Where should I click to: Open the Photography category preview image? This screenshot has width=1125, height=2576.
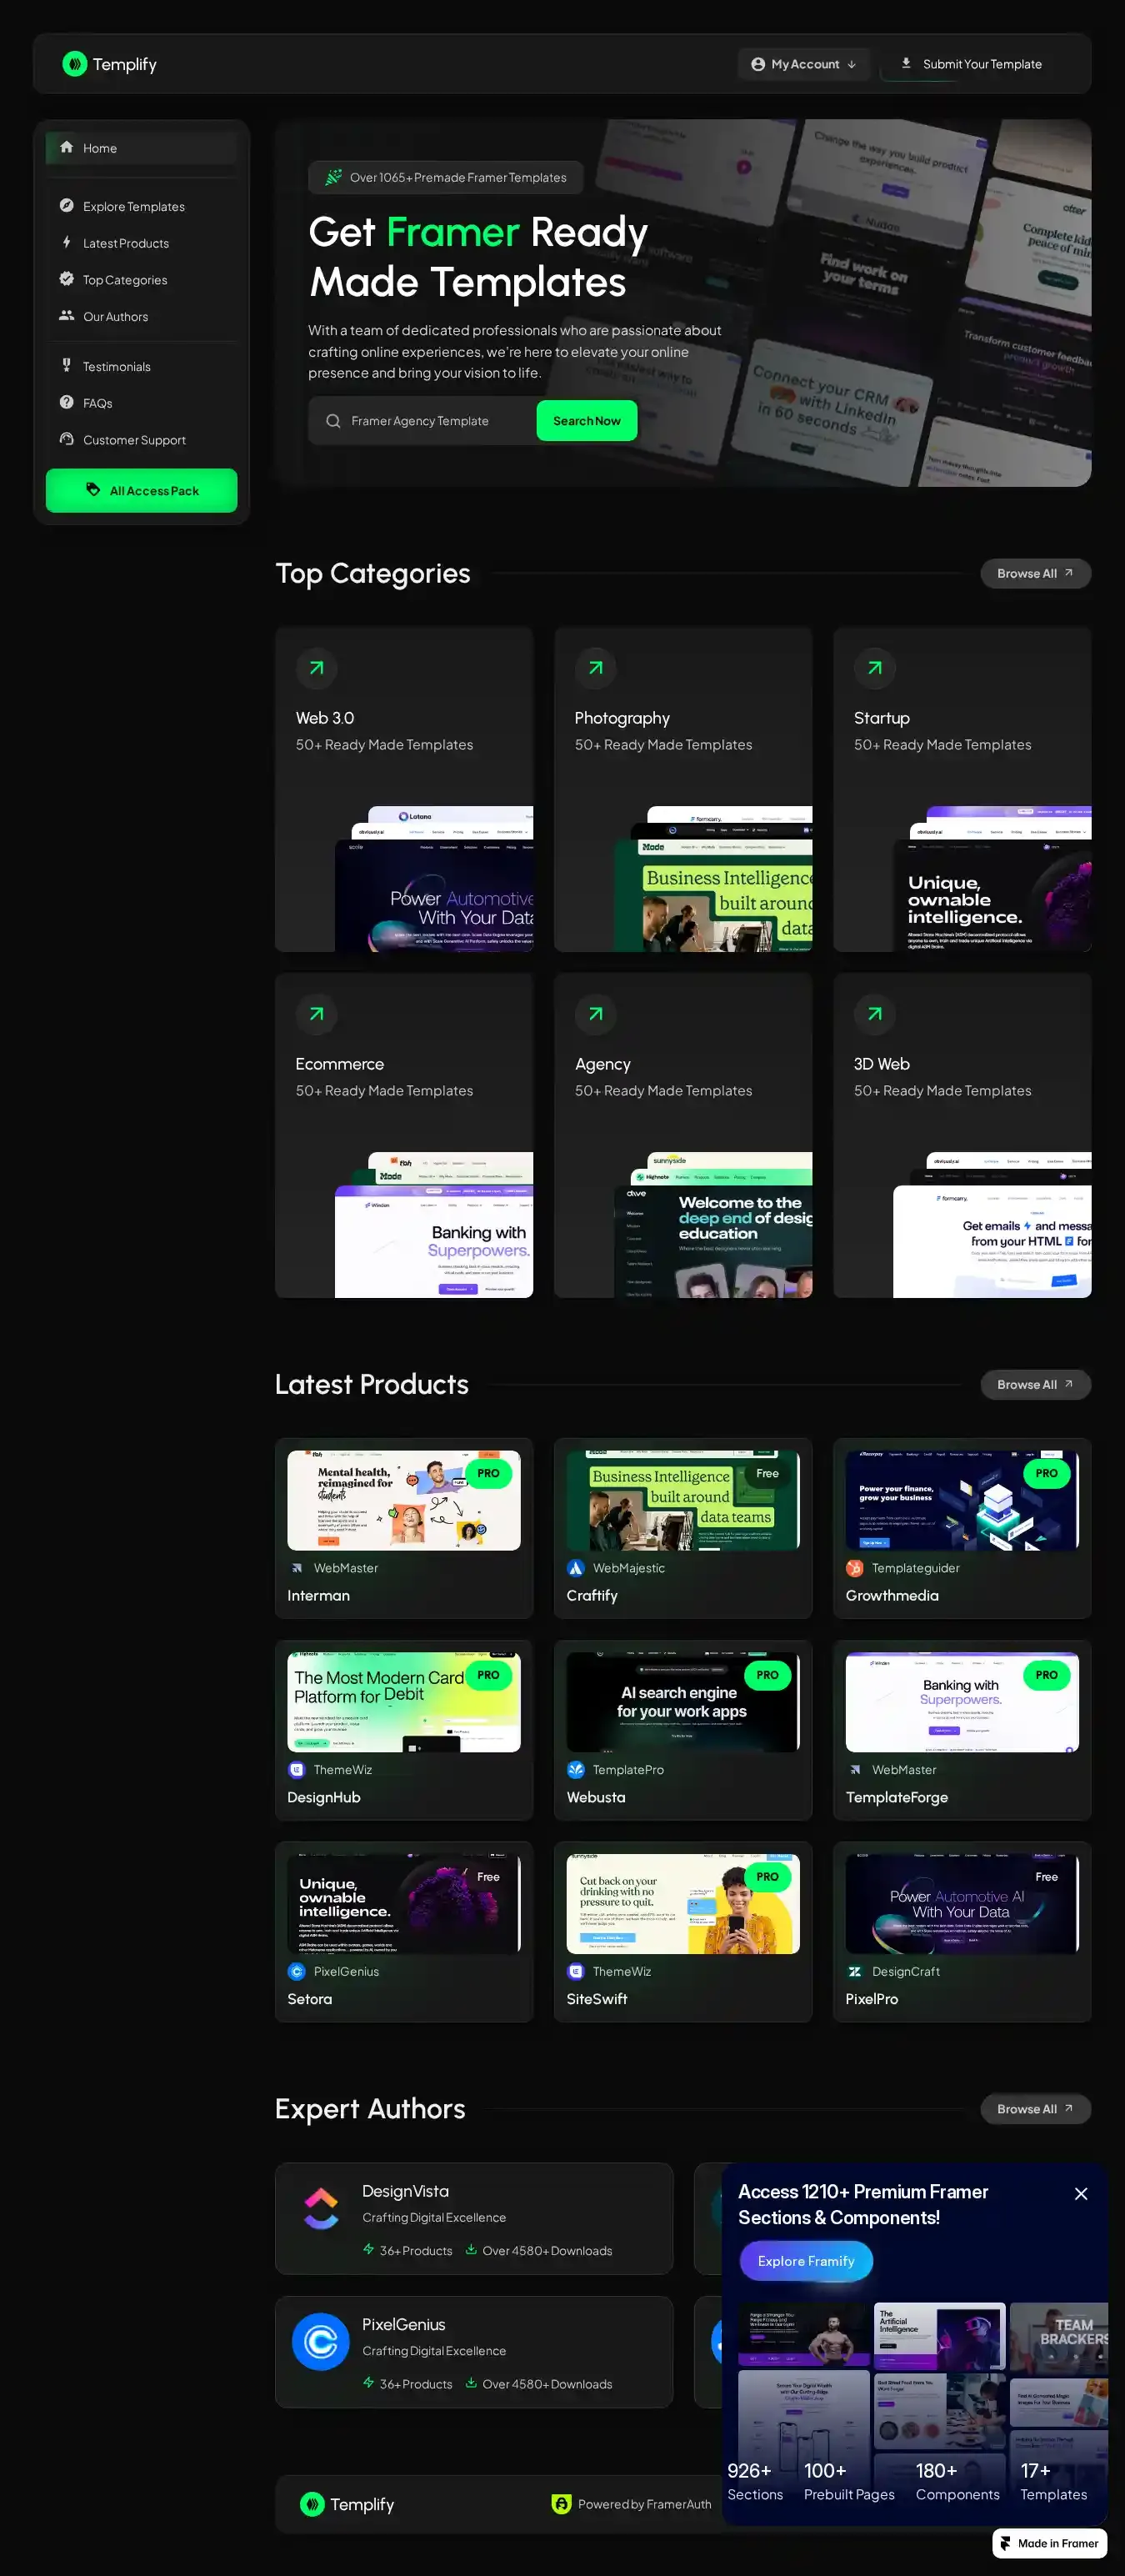coord(713,878)
